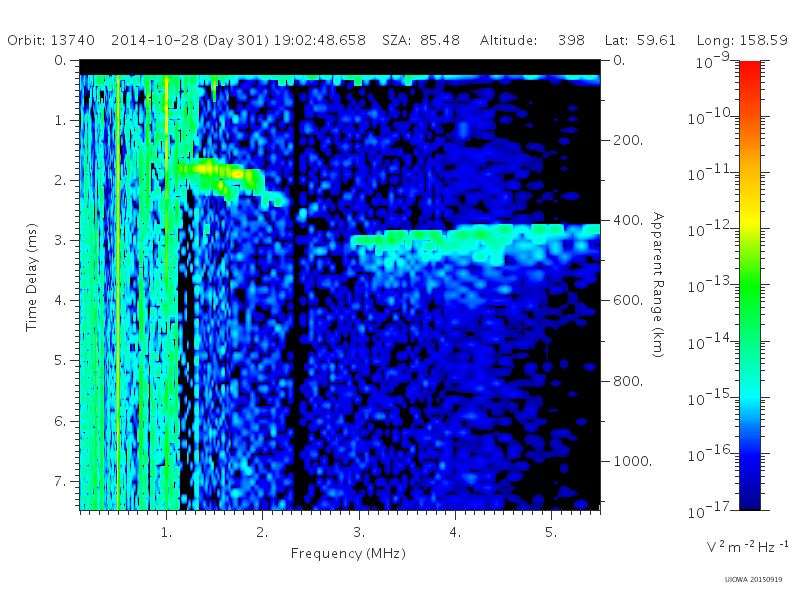Click the apparent range label '1000.'
Image resolution: width=800 pixels, height=600 pixels.
pos(633,461)
